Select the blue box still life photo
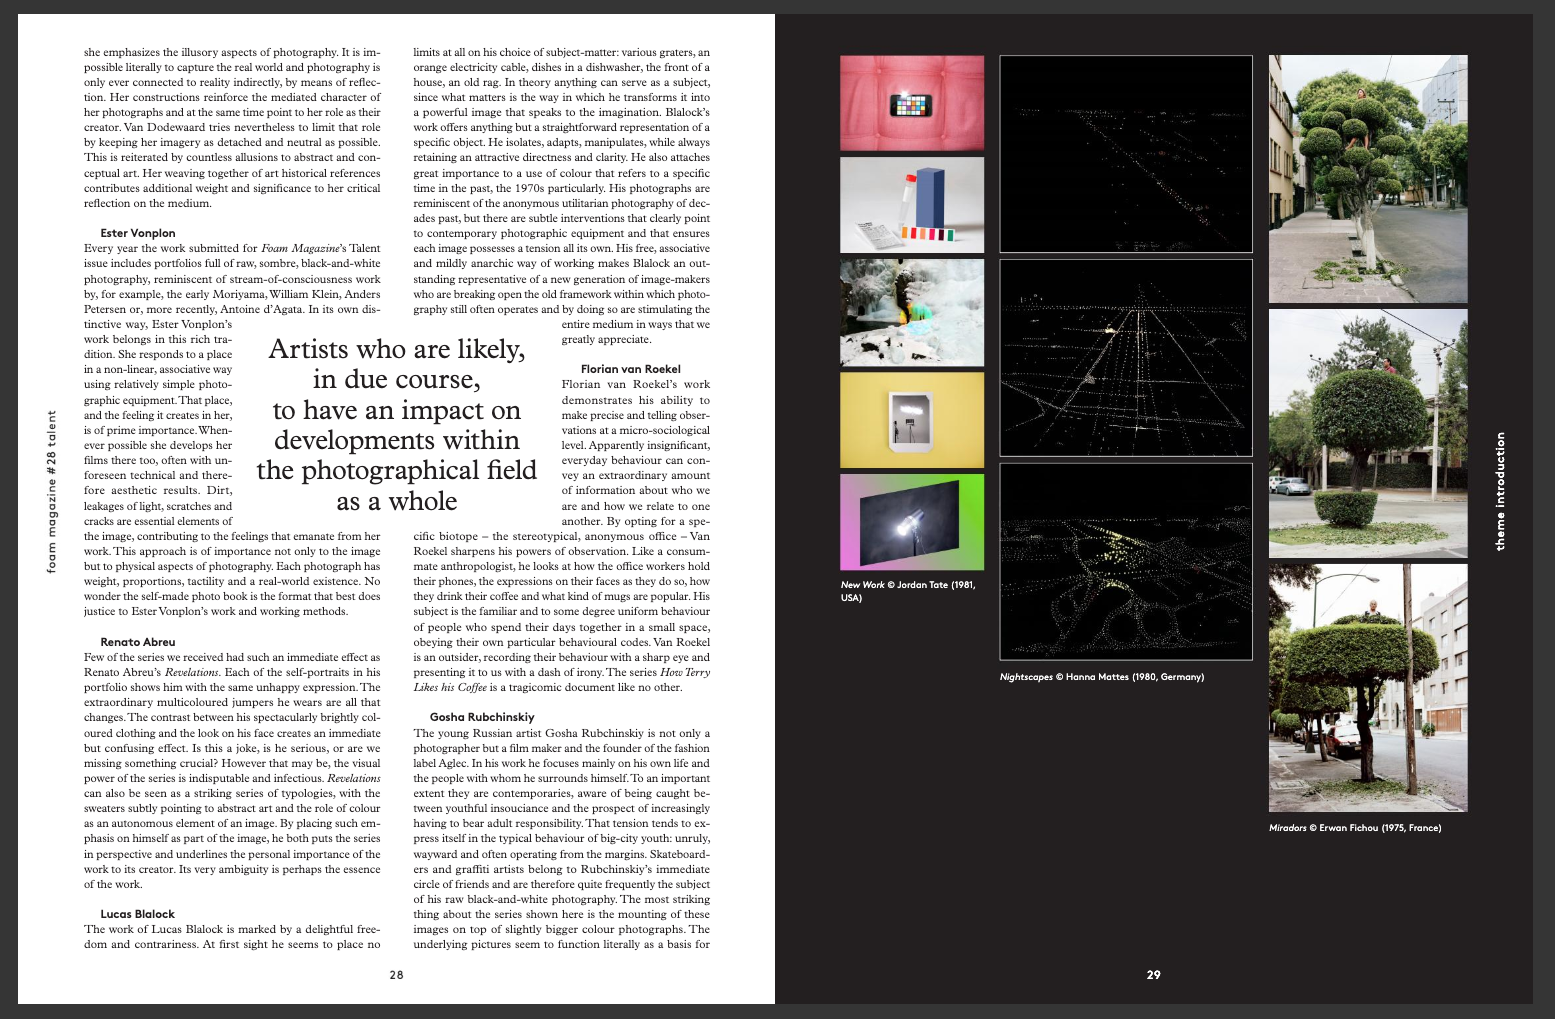Screen dimensions: 1555x1019 pos(911,205)
